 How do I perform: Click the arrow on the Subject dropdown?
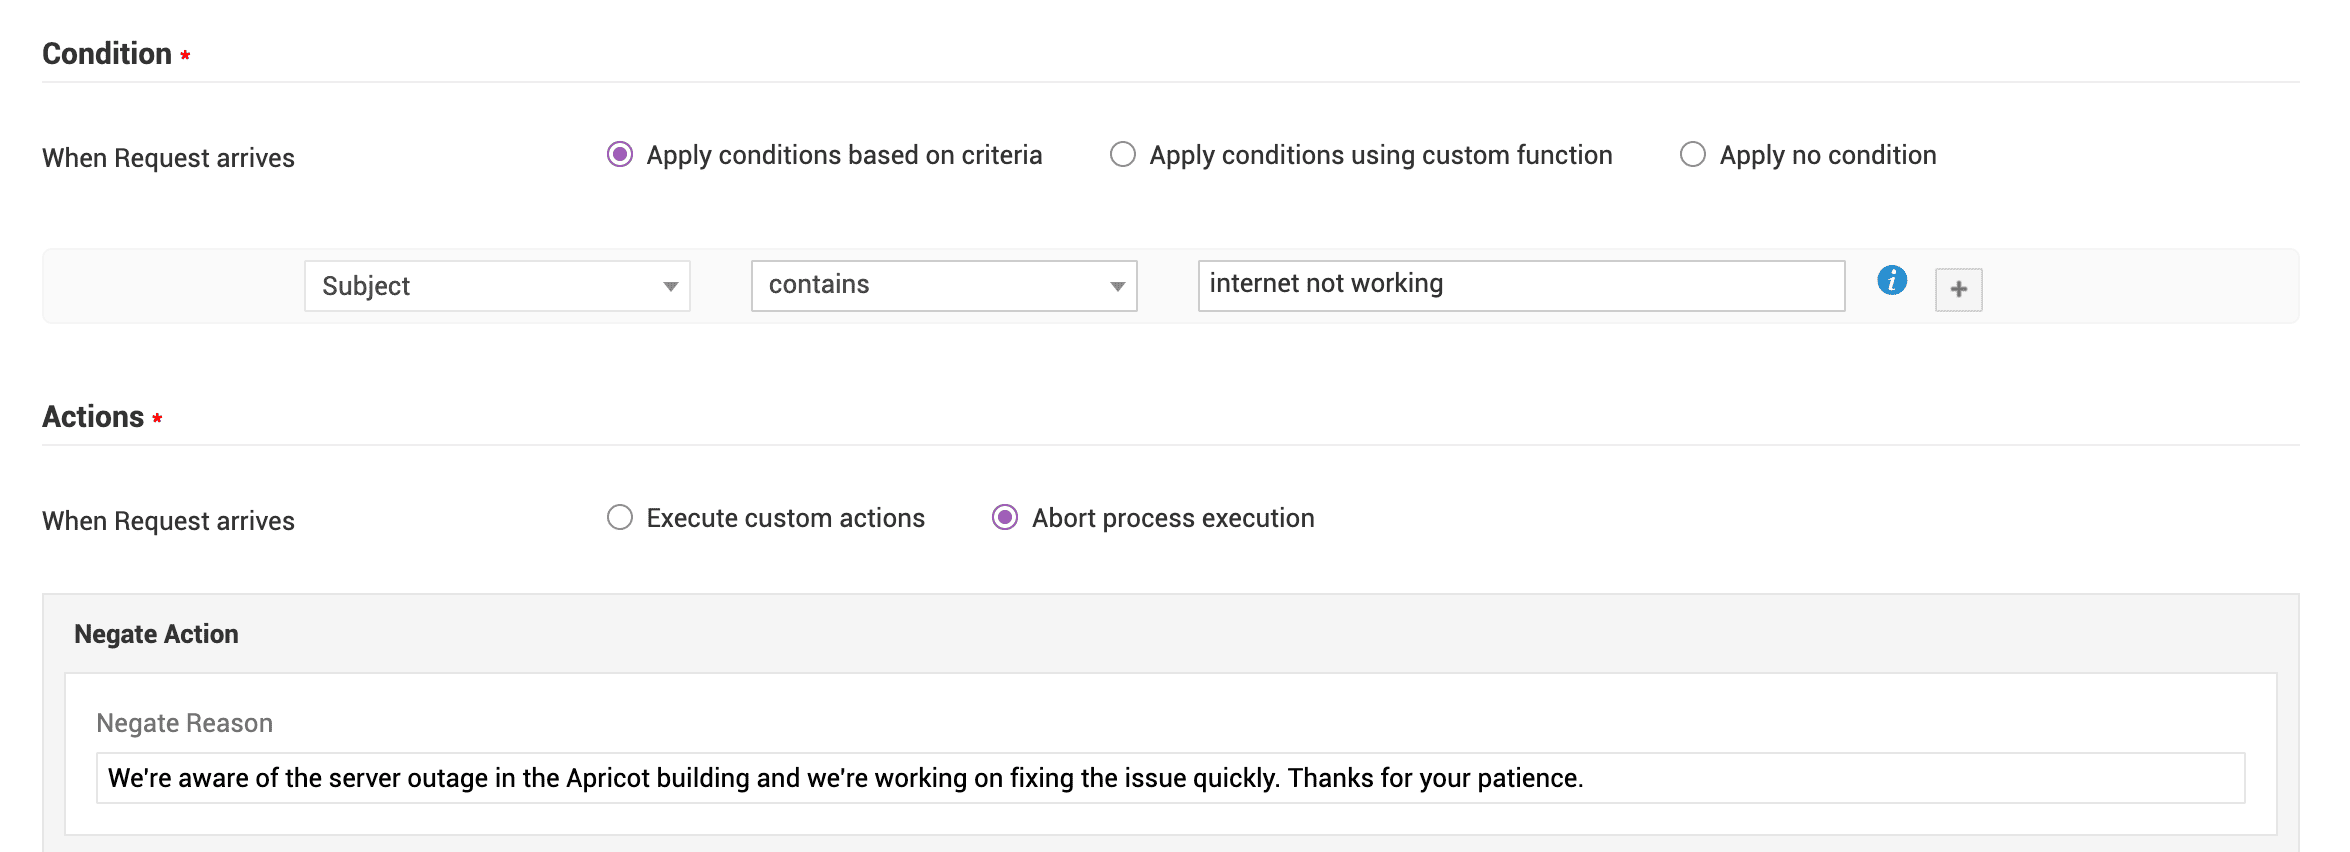(x=670, y=287)
